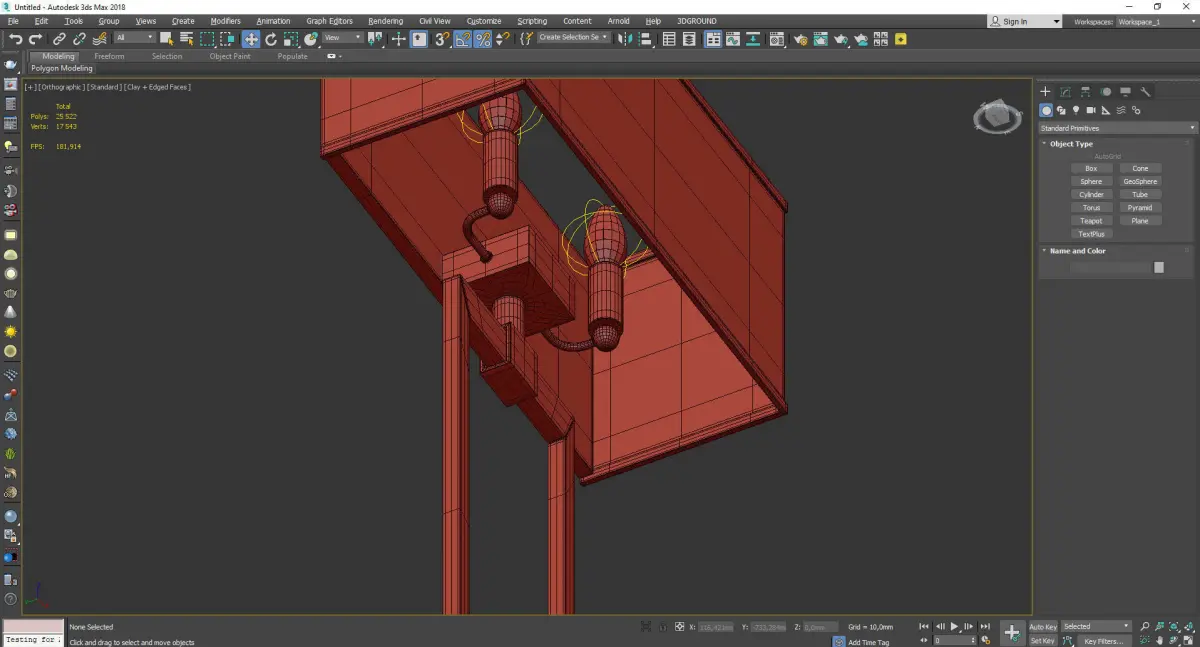Click the GeoSphere primitive button
Screen dimensions: 1200x647
tap(1140, 182)
